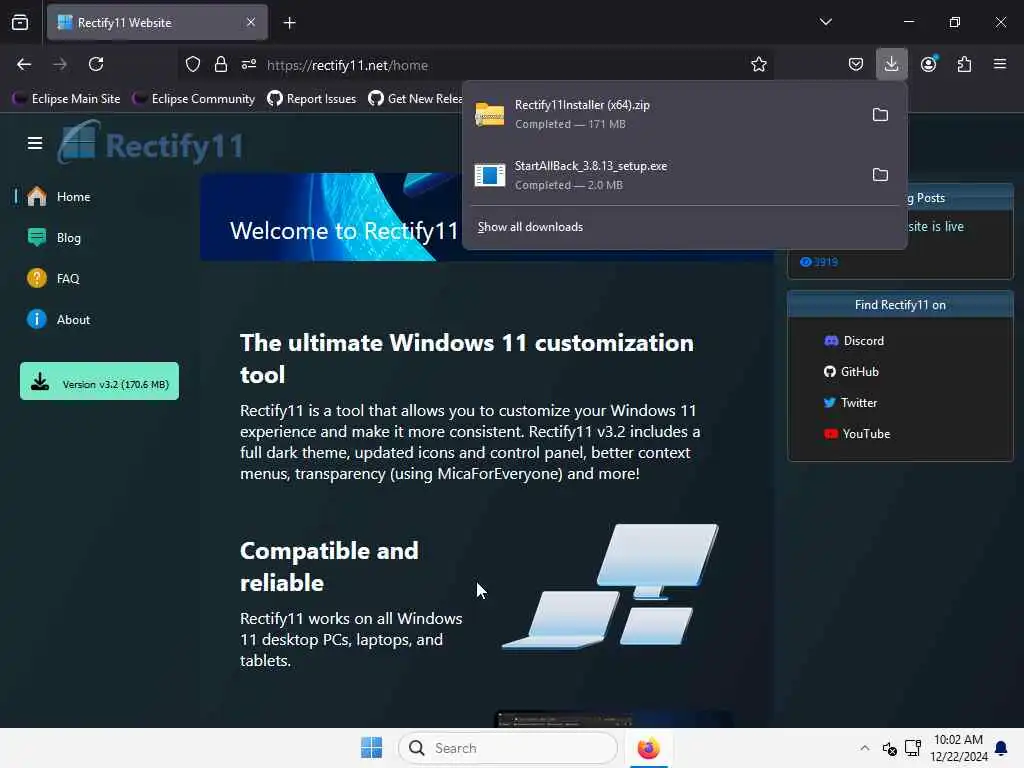Click the 3919 view count

click(x=819, y=262)
